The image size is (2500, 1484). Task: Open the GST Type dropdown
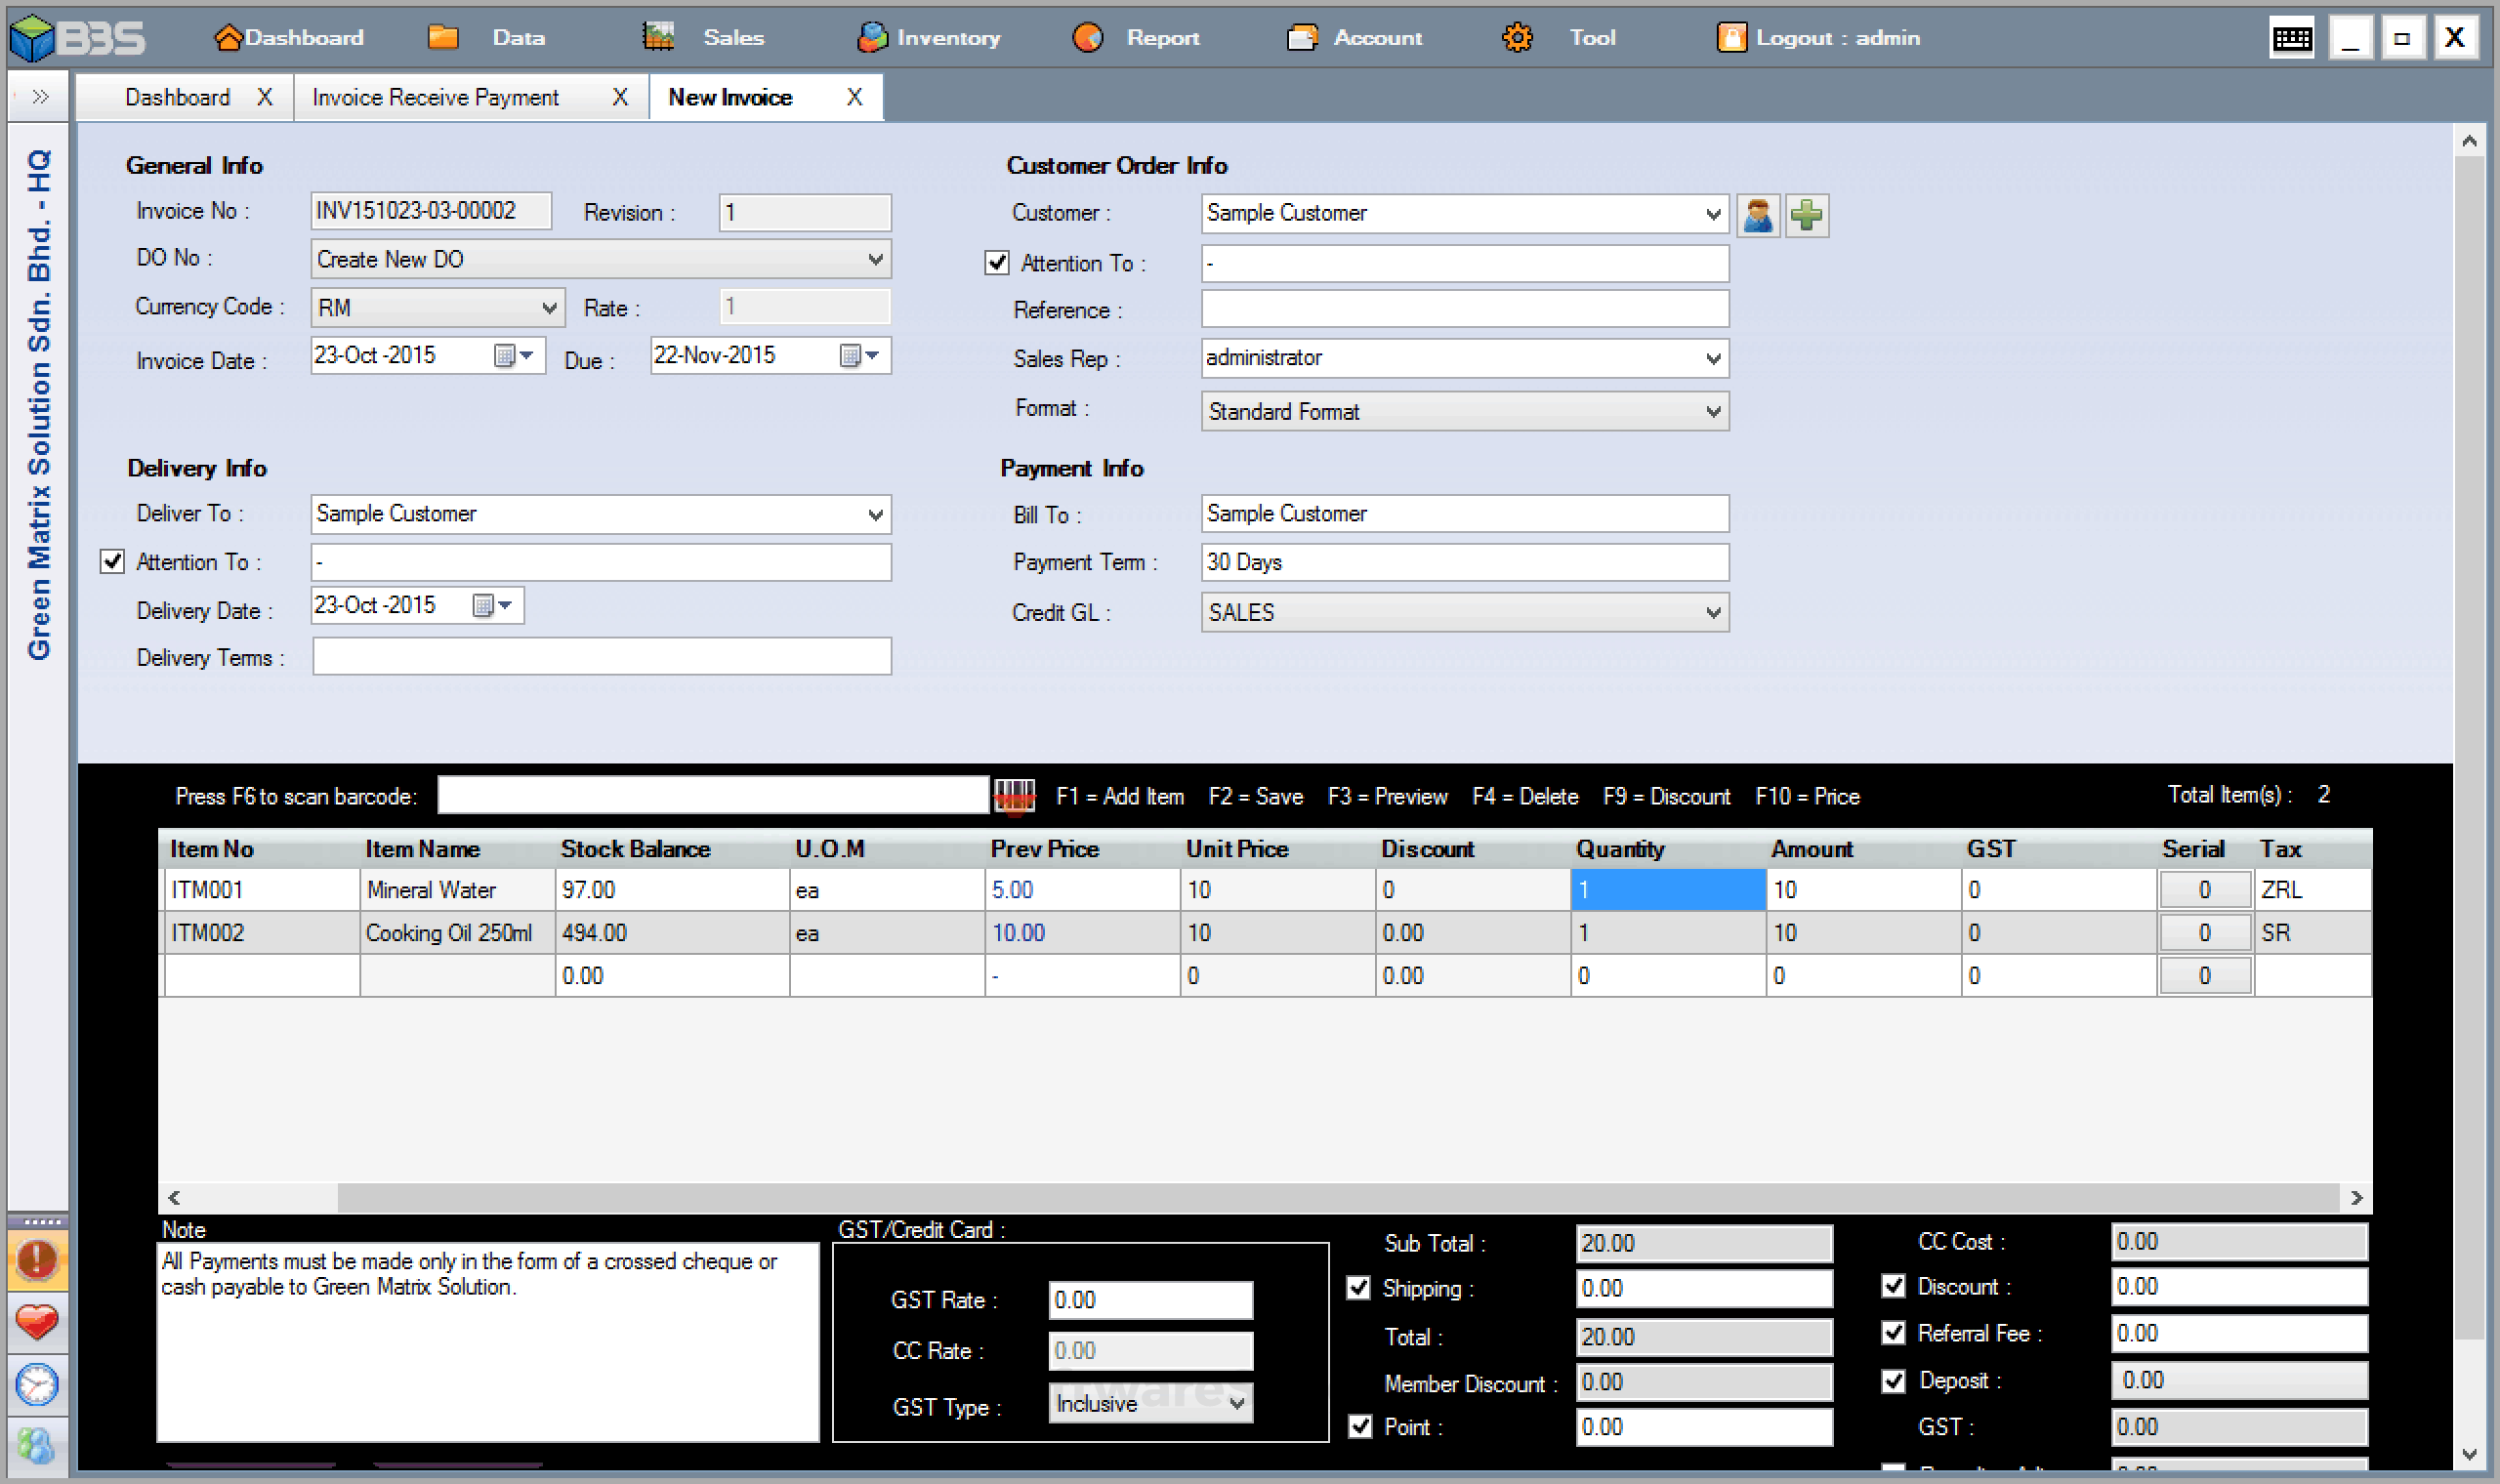point(1236,1404)
